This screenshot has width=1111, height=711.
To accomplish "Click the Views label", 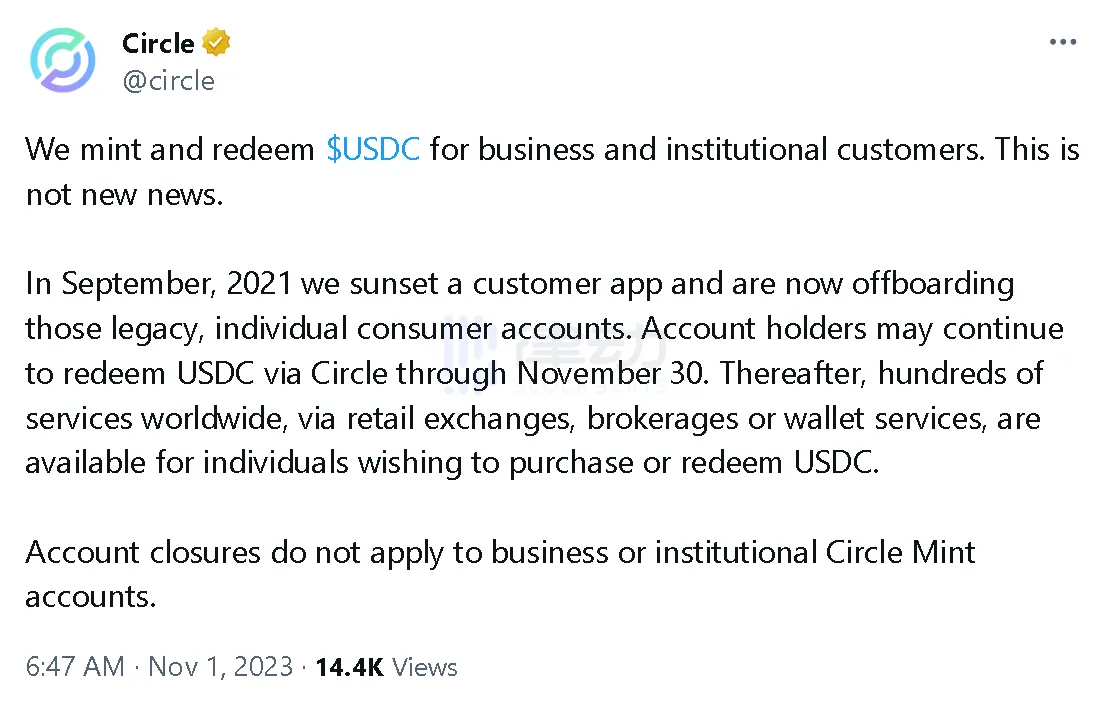I will (x=425, y=667).
